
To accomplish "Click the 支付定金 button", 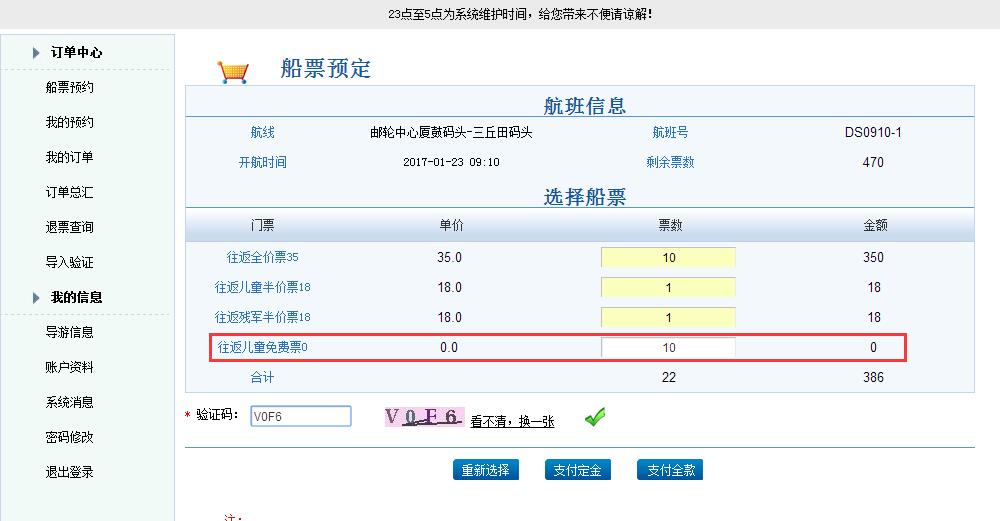I will (578, 470).
